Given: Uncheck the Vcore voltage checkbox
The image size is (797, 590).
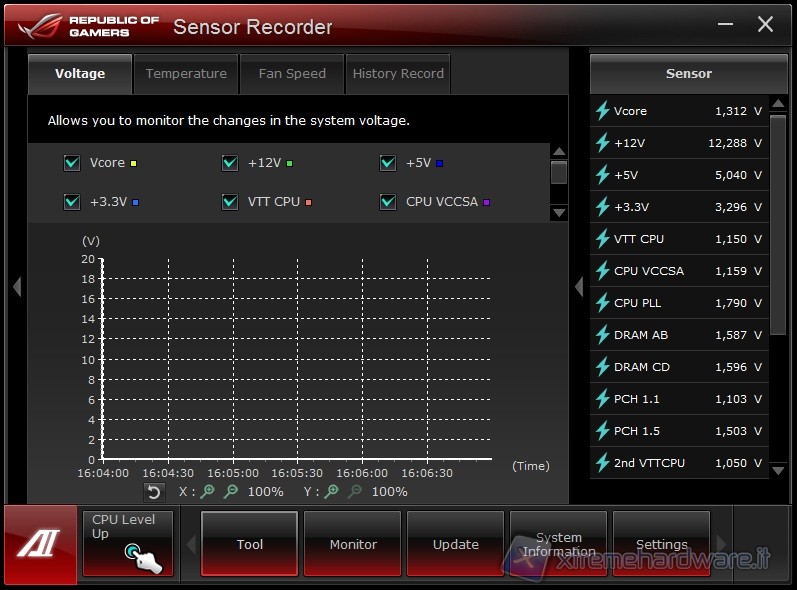Looking at the screenshot, I should (72, 163).
